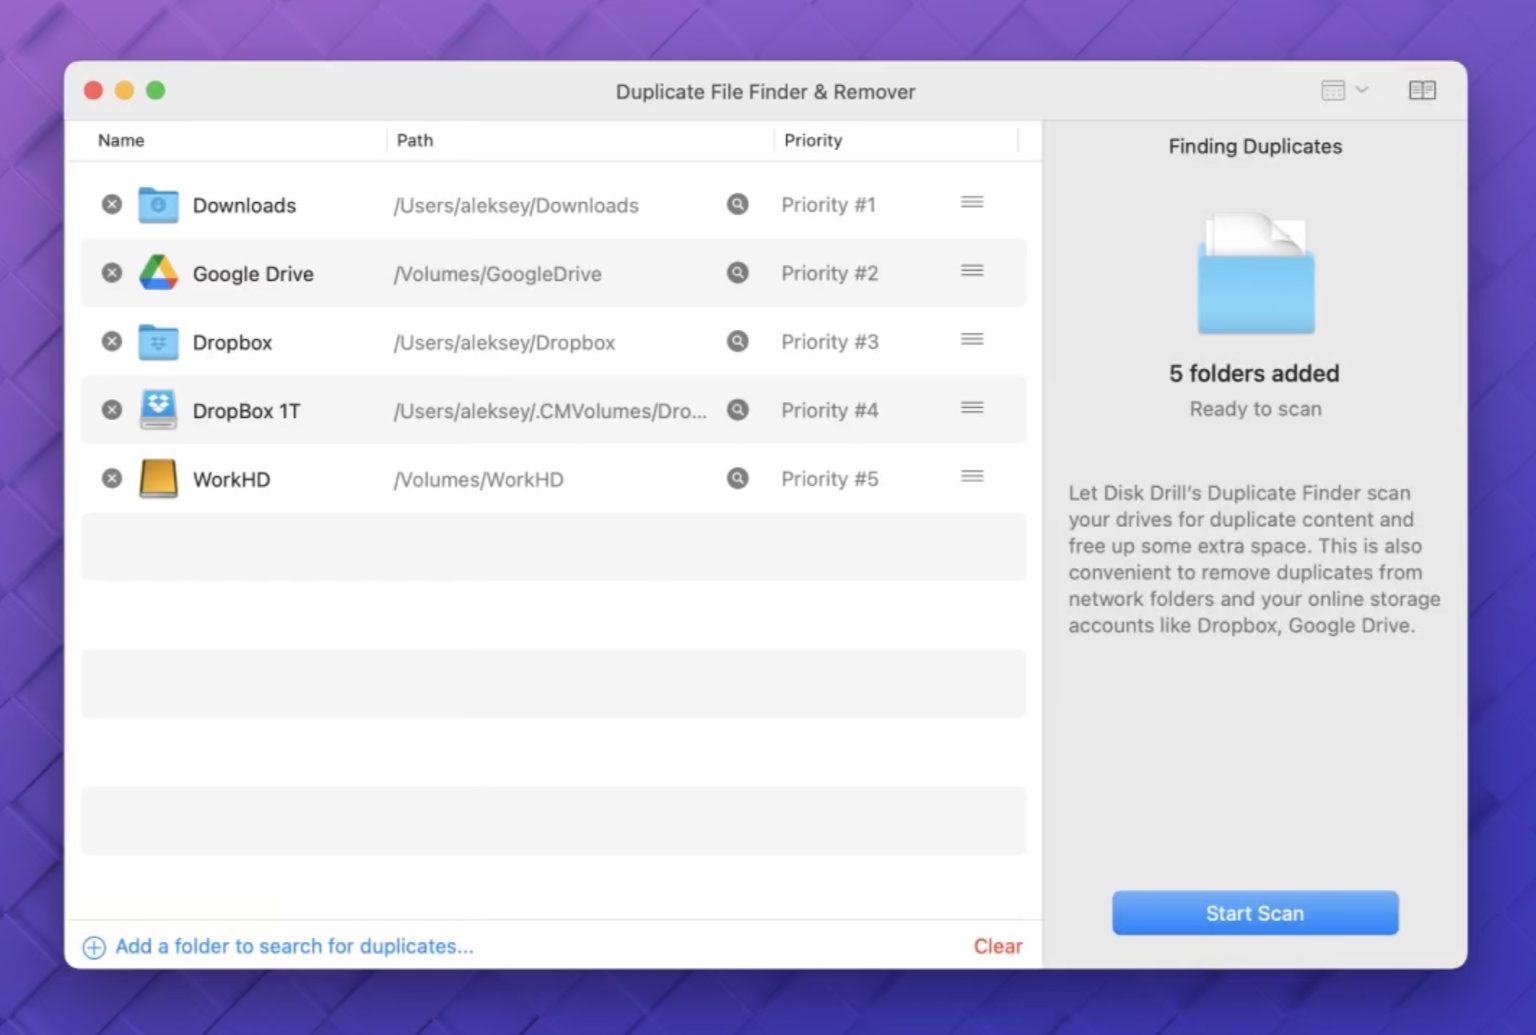Screen dimensions: 1536x1035
Task: Click magnifier icon for WorkHD path
Action: coord(738,479)
